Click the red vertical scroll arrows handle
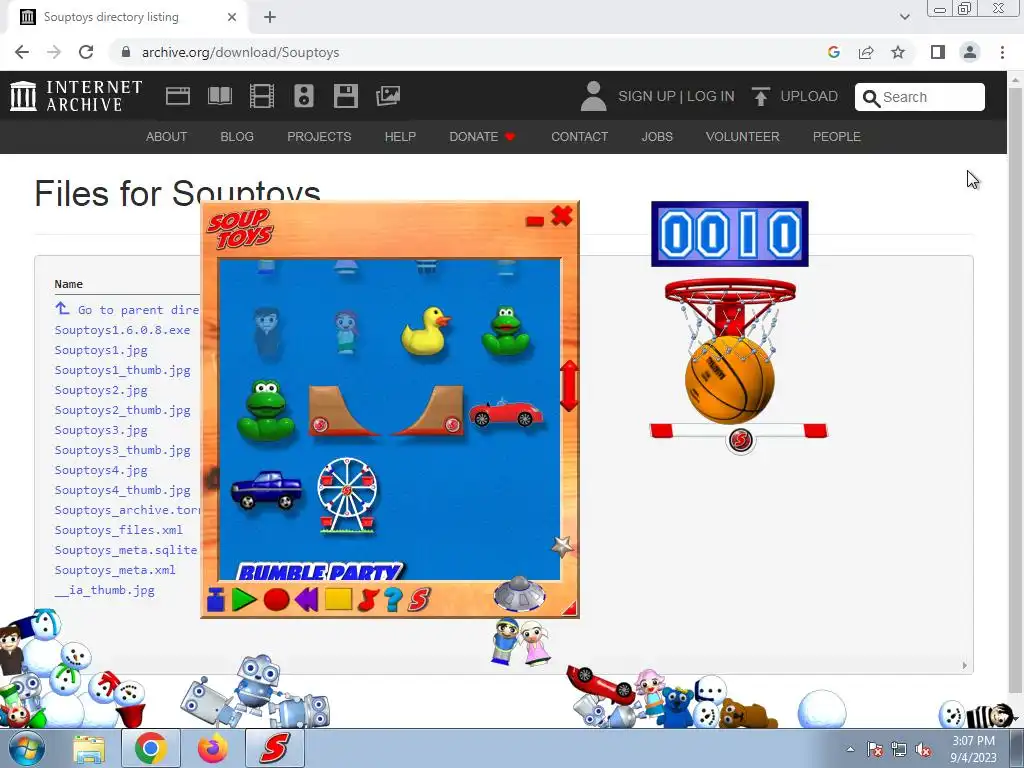 tap(569, 385)
